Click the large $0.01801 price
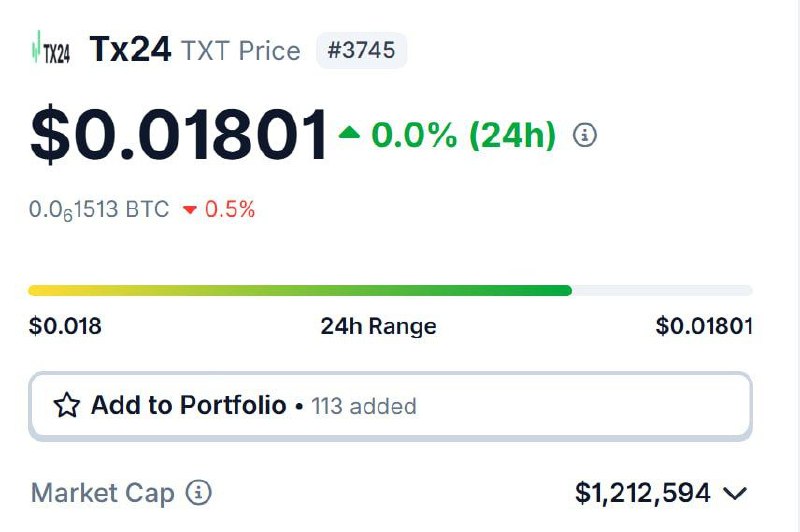The height and width of the screenshot is (532, 800). click(179, 135)
